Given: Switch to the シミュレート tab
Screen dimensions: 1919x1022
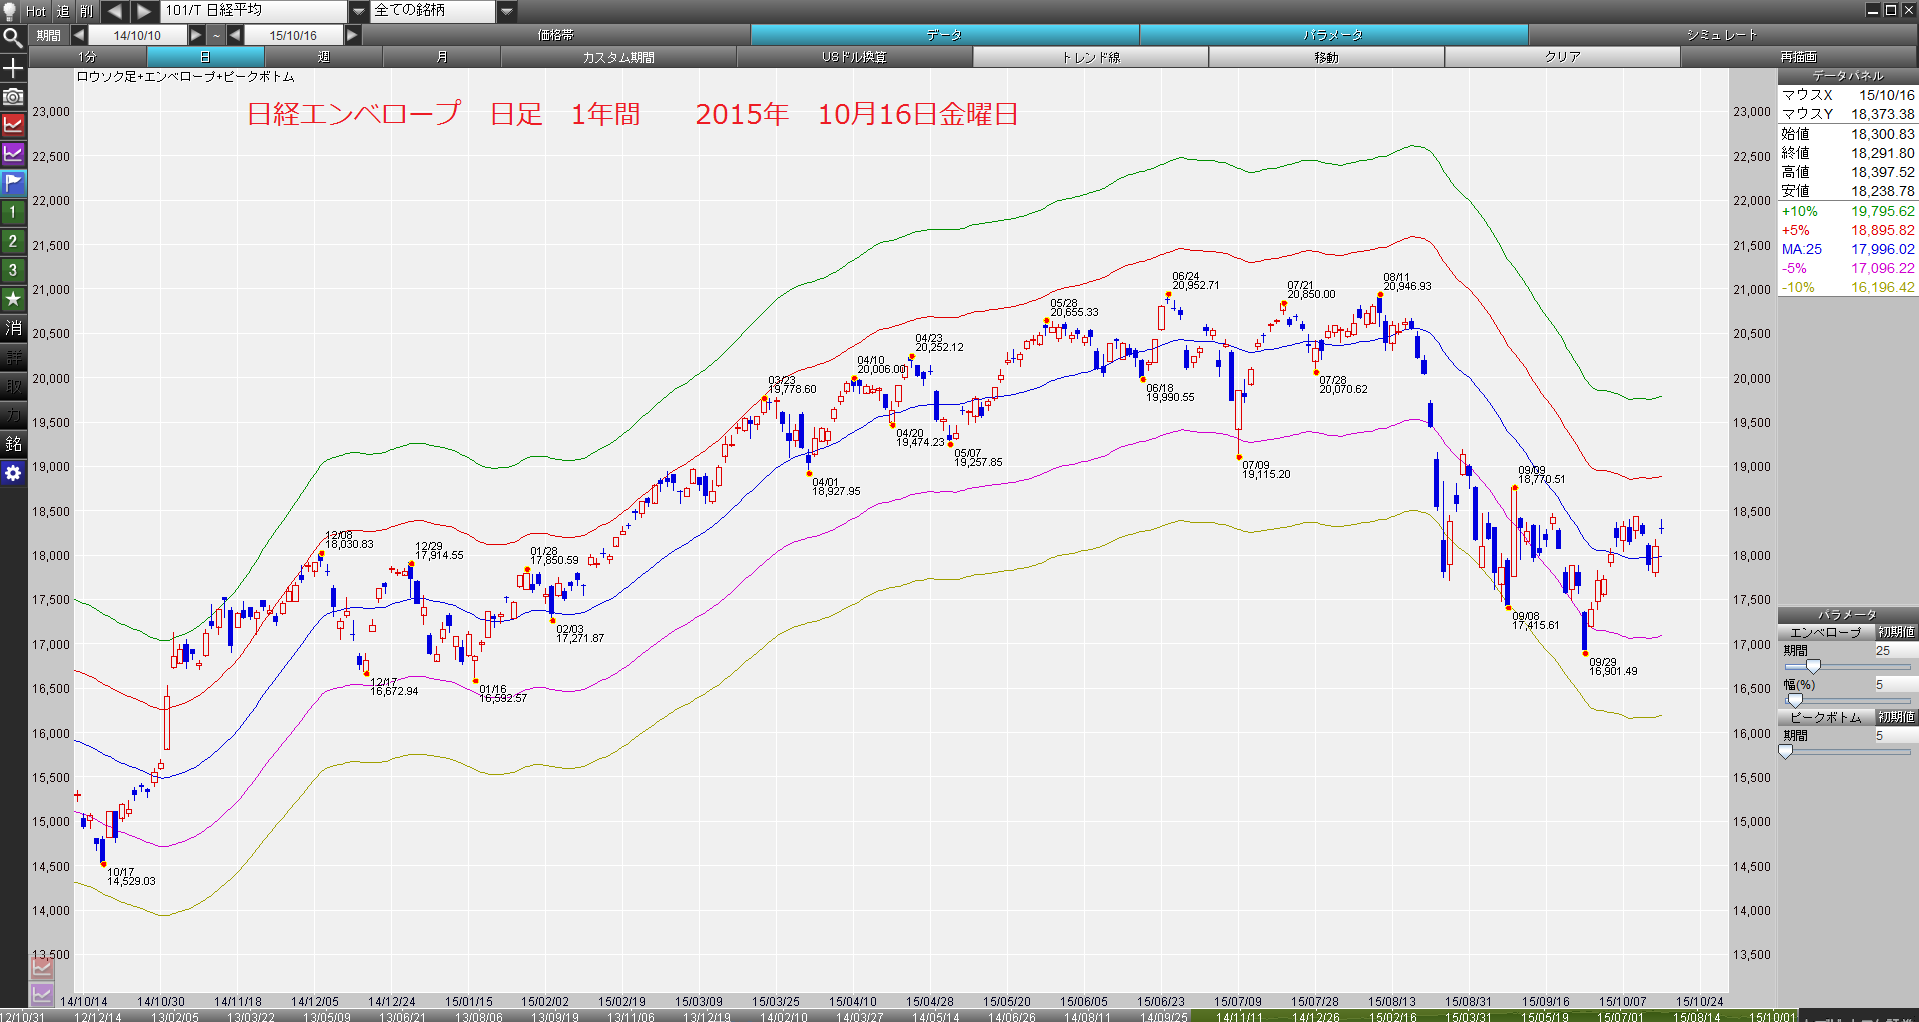Looking at the screenshot, I should pos(1722,35).
